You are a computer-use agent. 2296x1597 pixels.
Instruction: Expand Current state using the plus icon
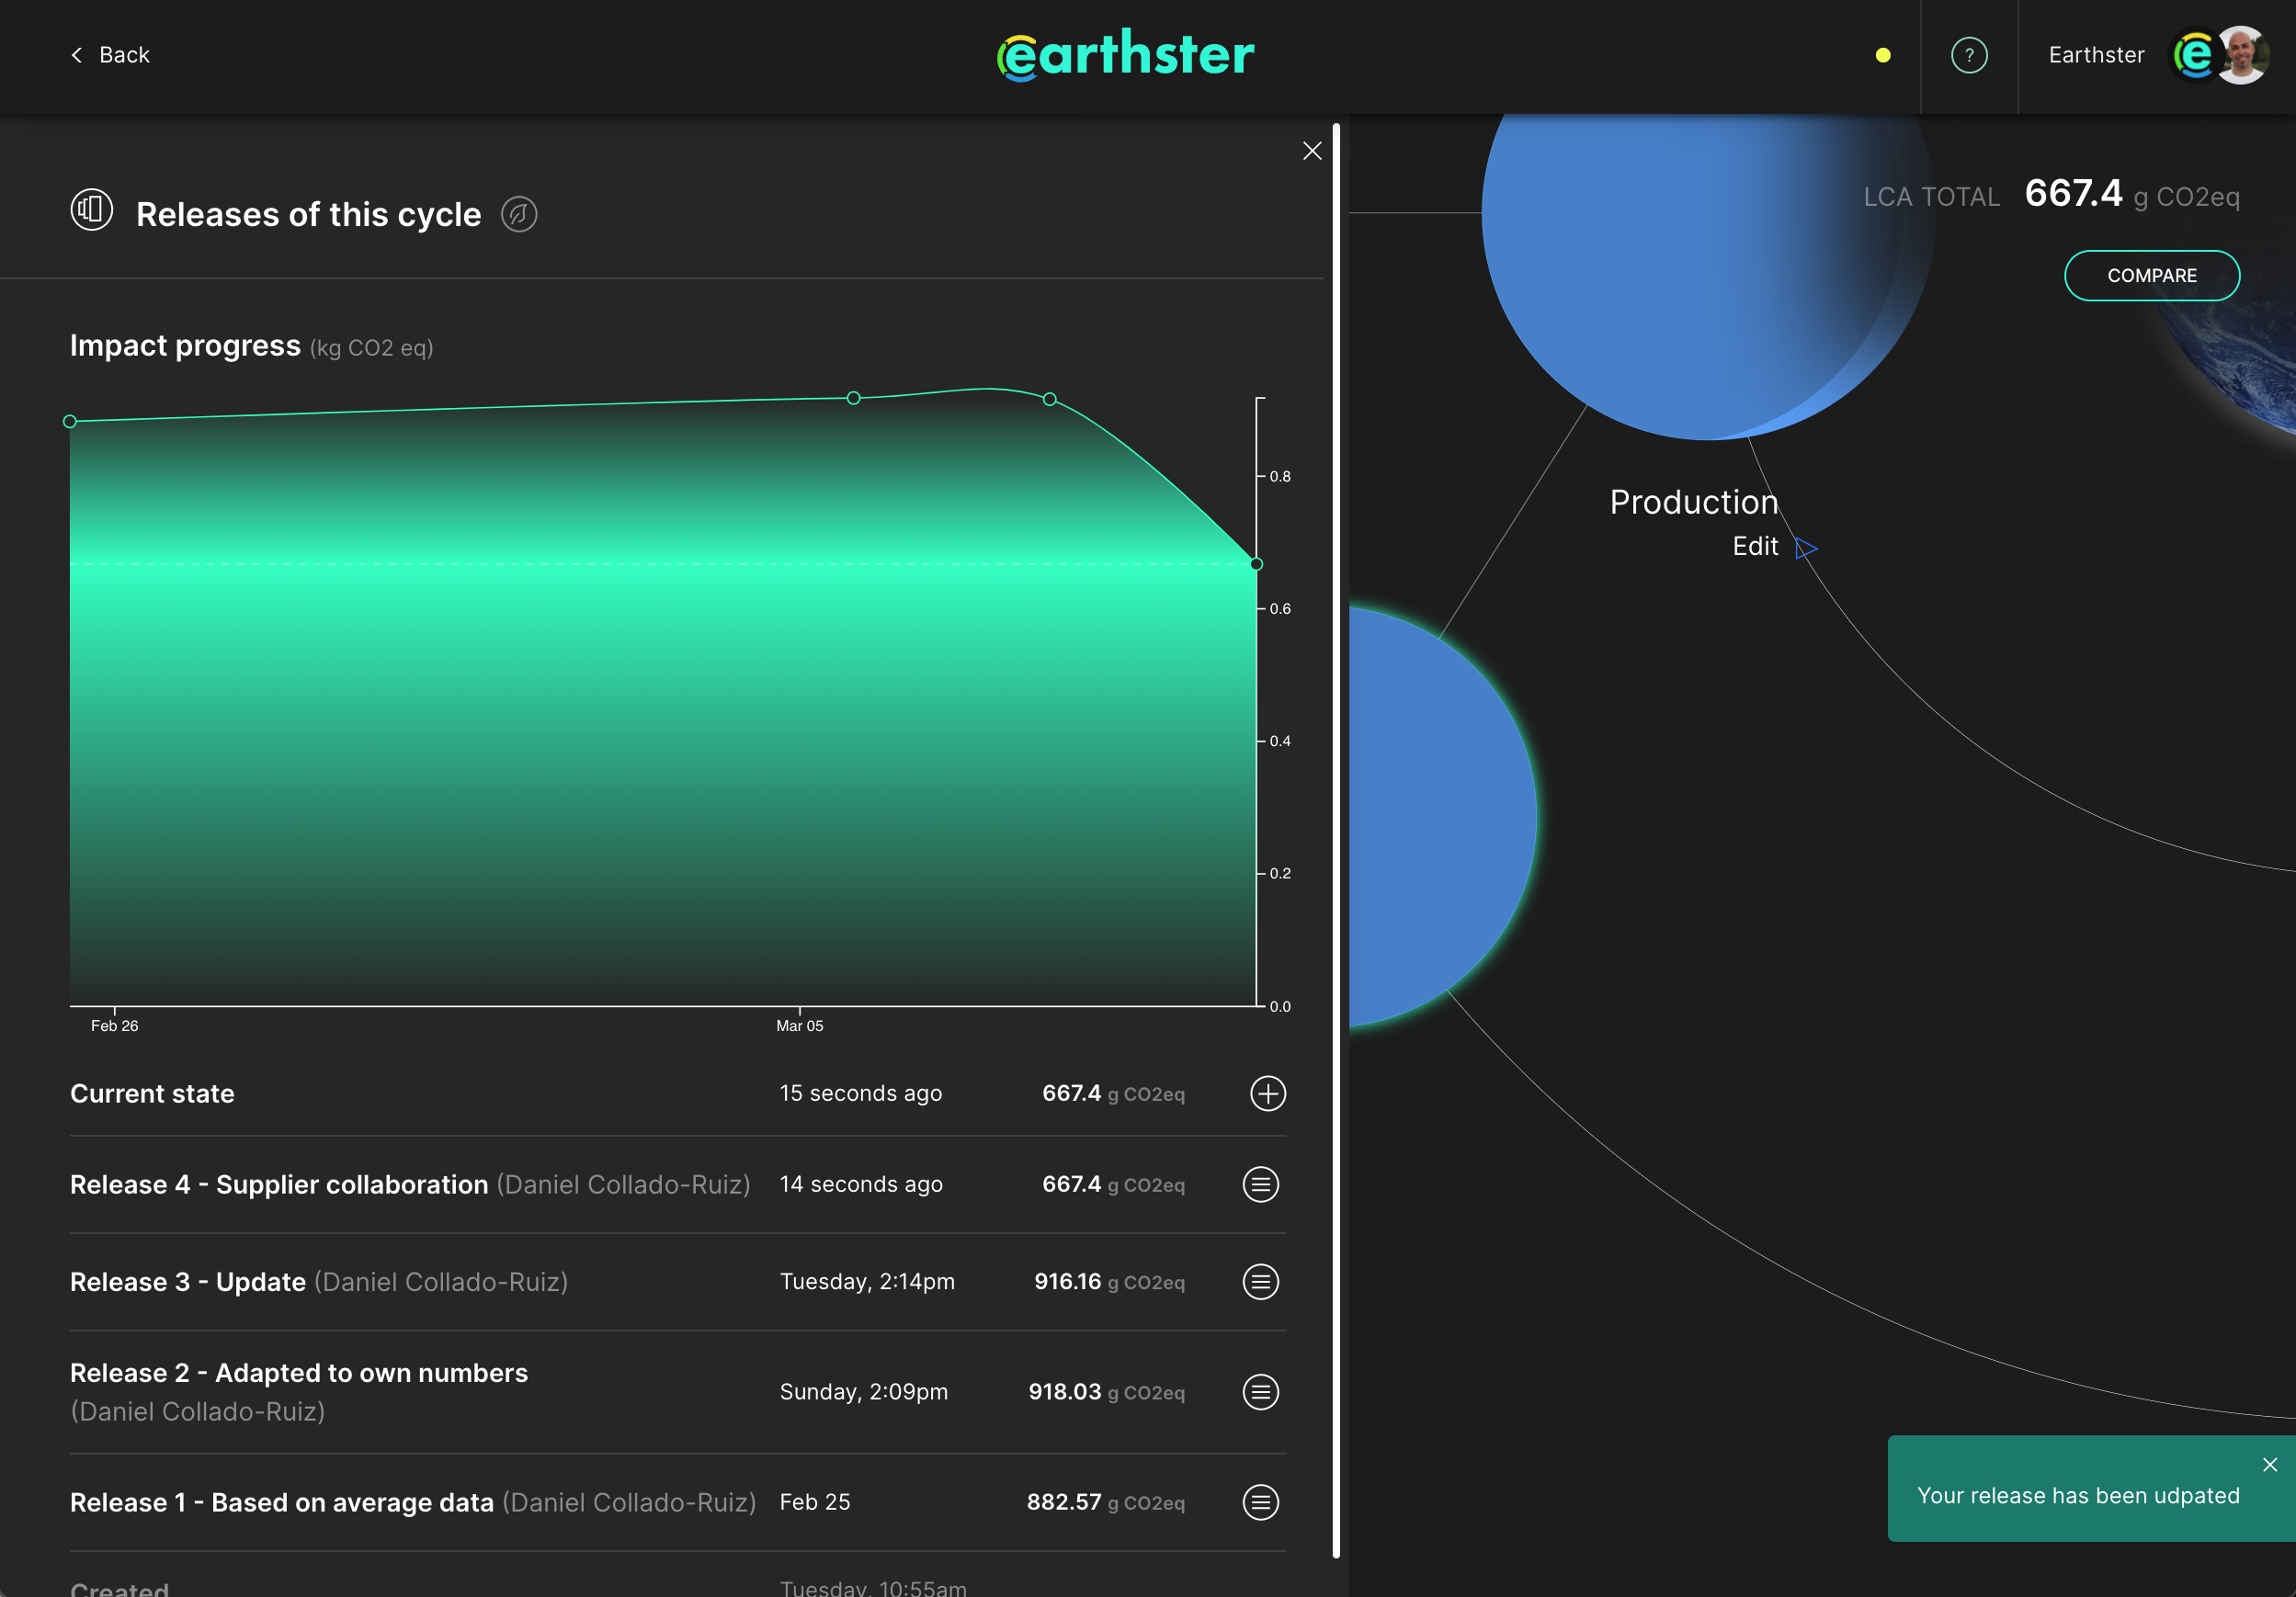pos(1268,1093)
